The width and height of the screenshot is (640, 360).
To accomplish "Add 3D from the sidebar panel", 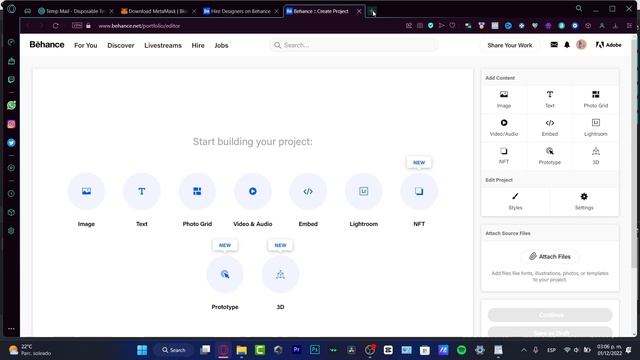I will click(x=596, y=156).
